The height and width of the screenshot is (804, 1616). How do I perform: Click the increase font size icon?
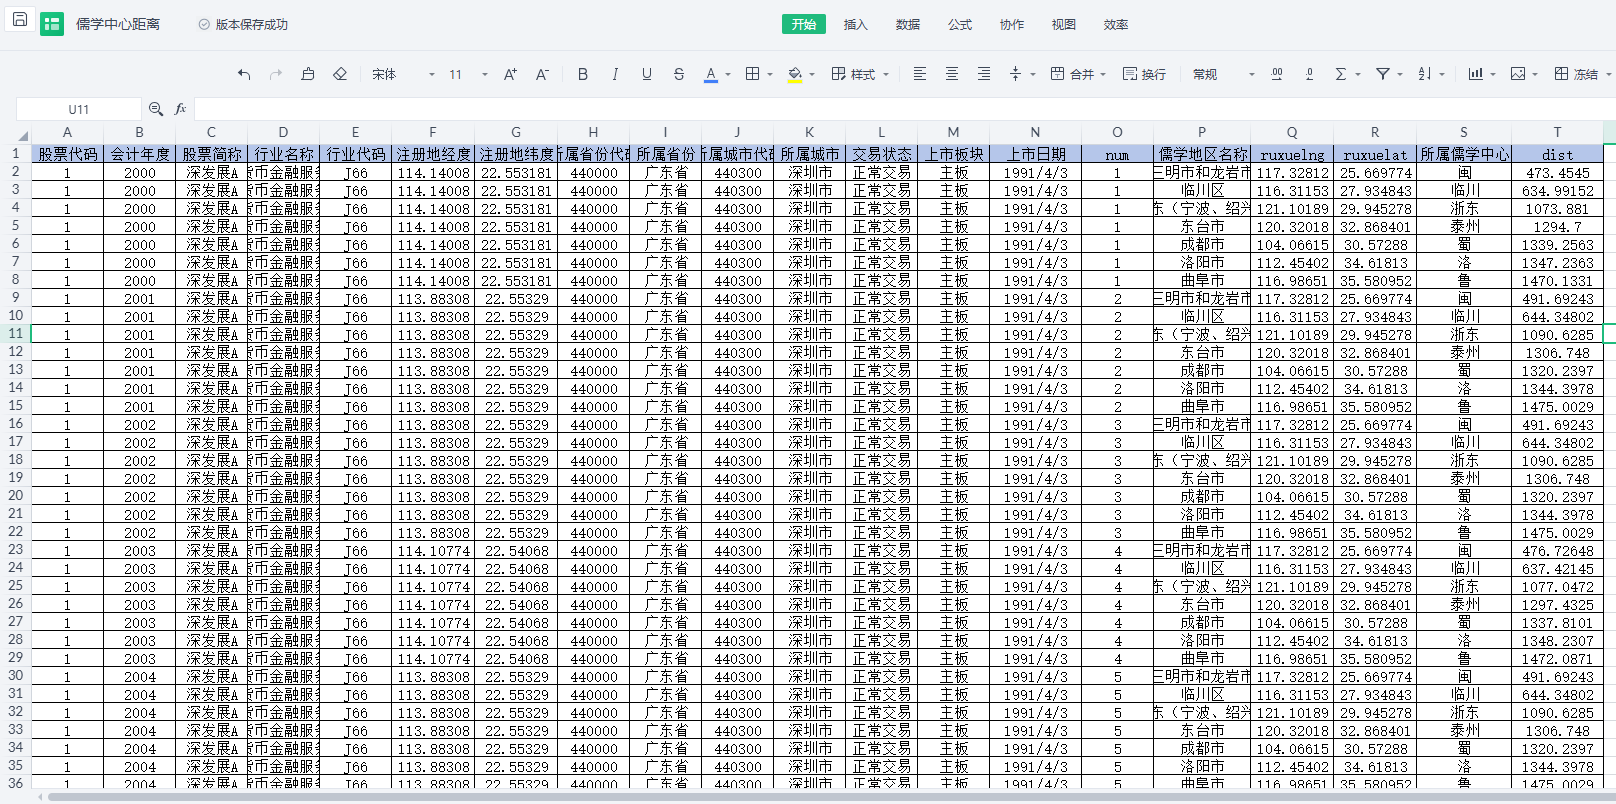(x=510, y=74)
